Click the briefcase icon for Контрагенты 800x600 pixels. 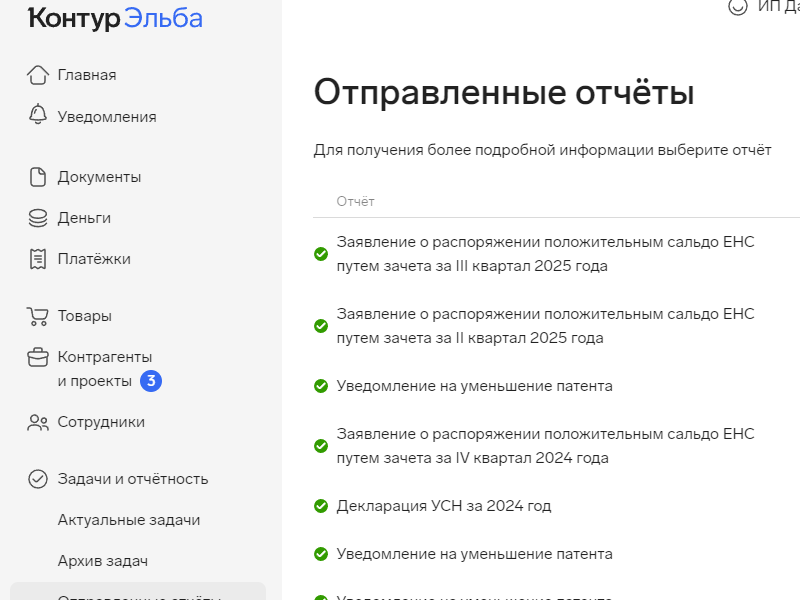(38, 358)
